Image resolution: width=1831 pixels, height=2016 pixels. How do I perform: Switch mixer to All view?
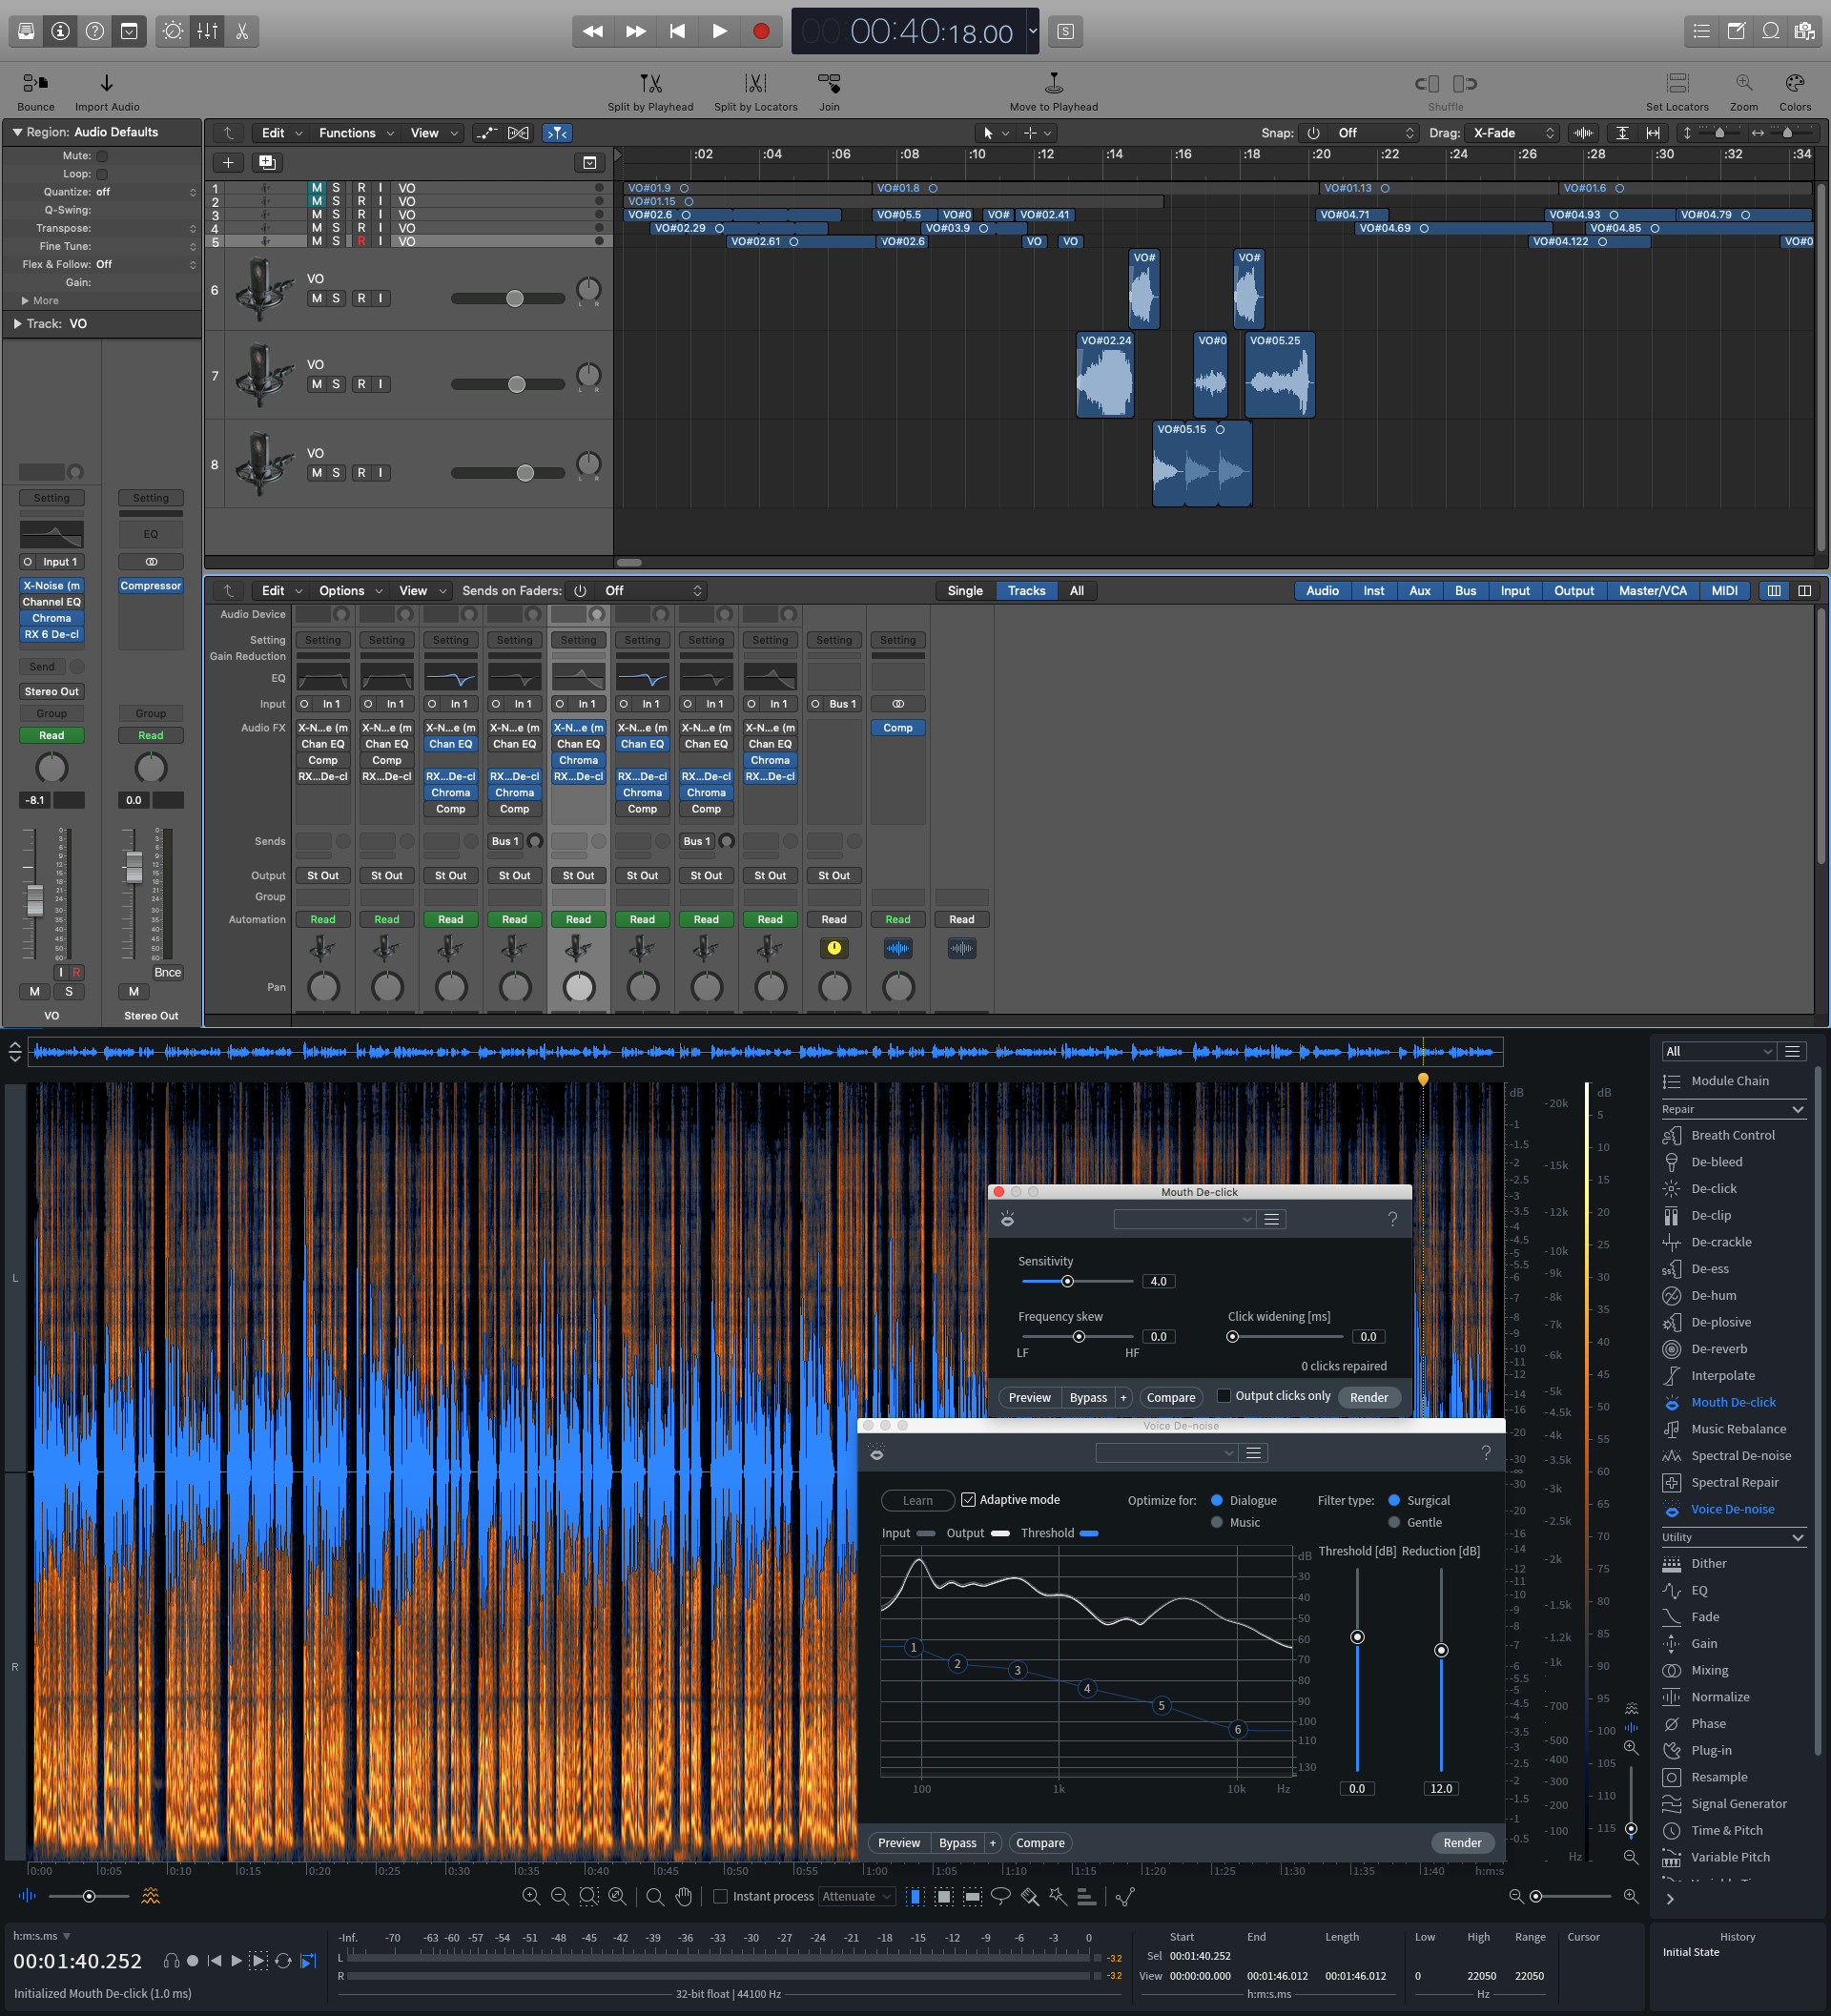tap(1077, 591)
